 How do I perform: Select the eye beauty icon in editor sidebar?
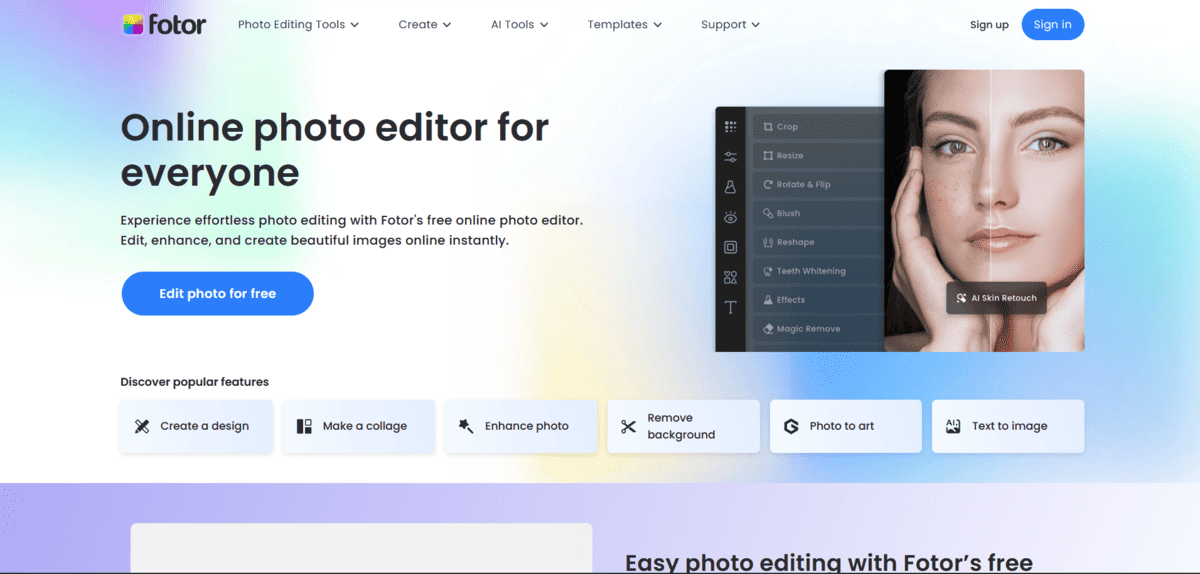click(730, 217)
